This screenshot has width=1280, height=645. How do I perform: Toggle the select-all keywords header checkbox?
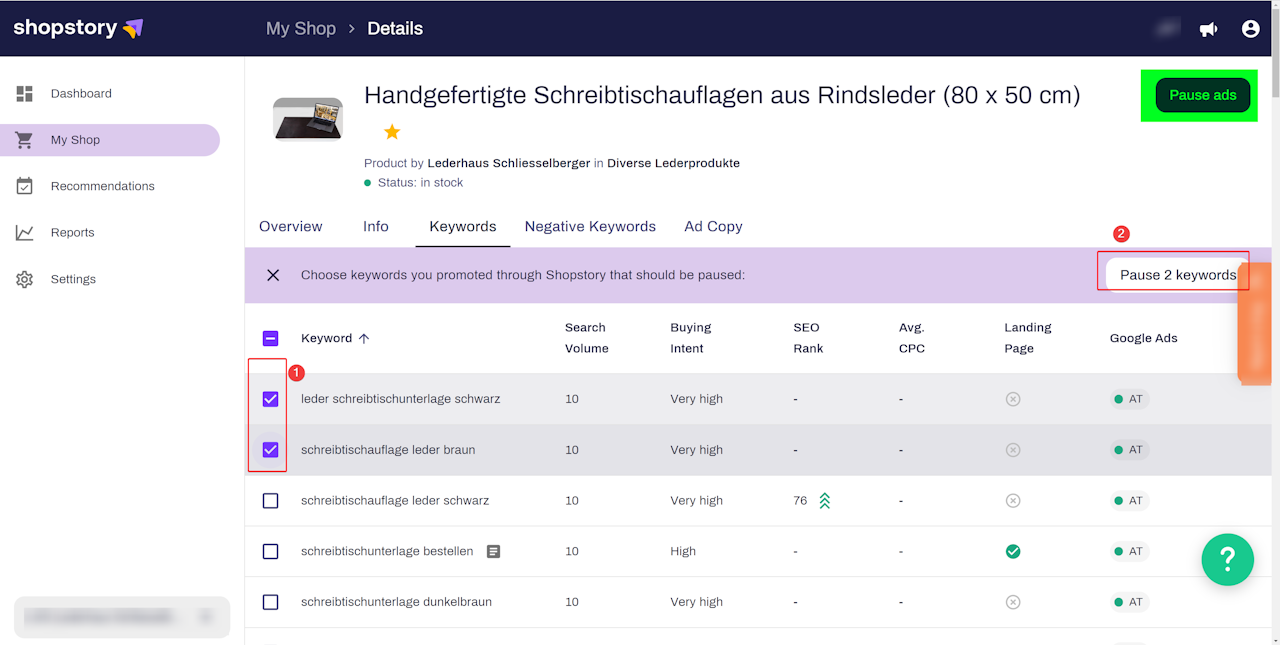click(x=270, y=339)
